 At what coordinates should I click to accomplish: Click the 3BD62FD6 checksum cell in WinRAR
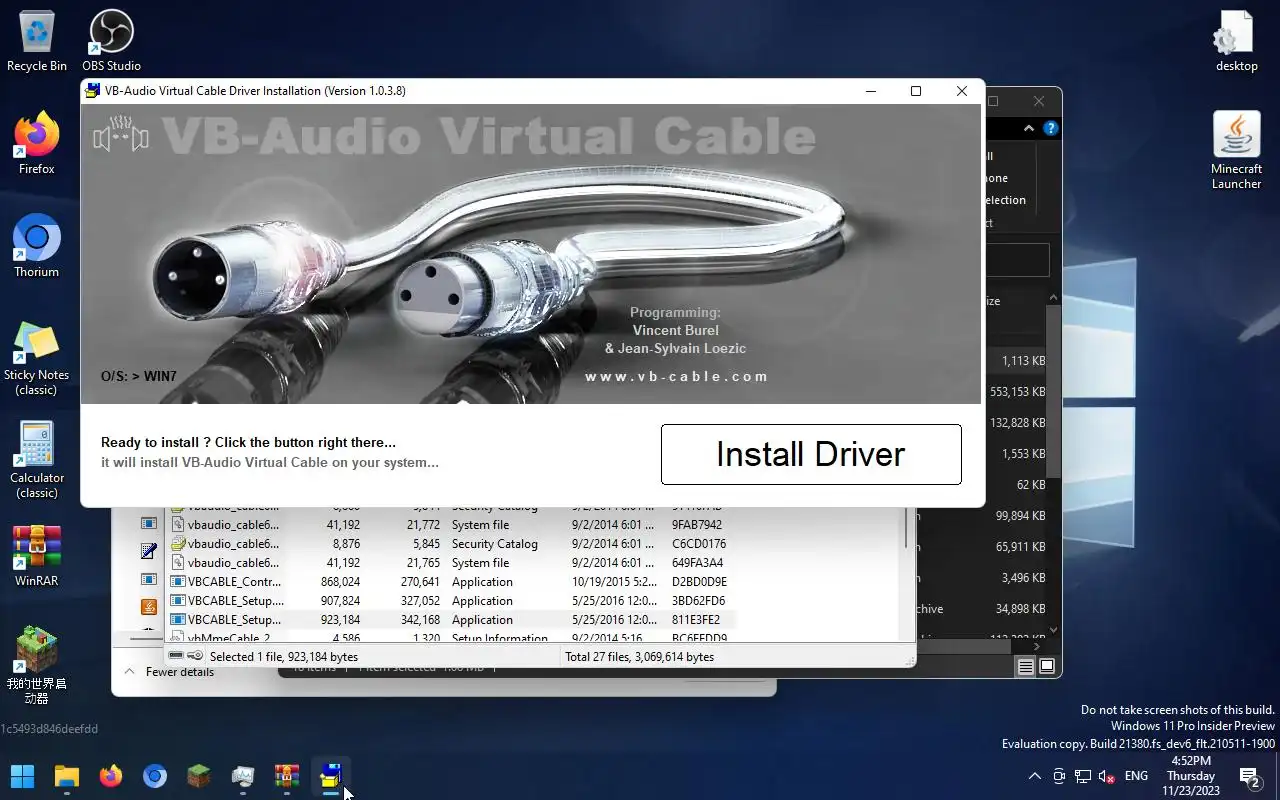pyautogui.click(x=698, y=601)
